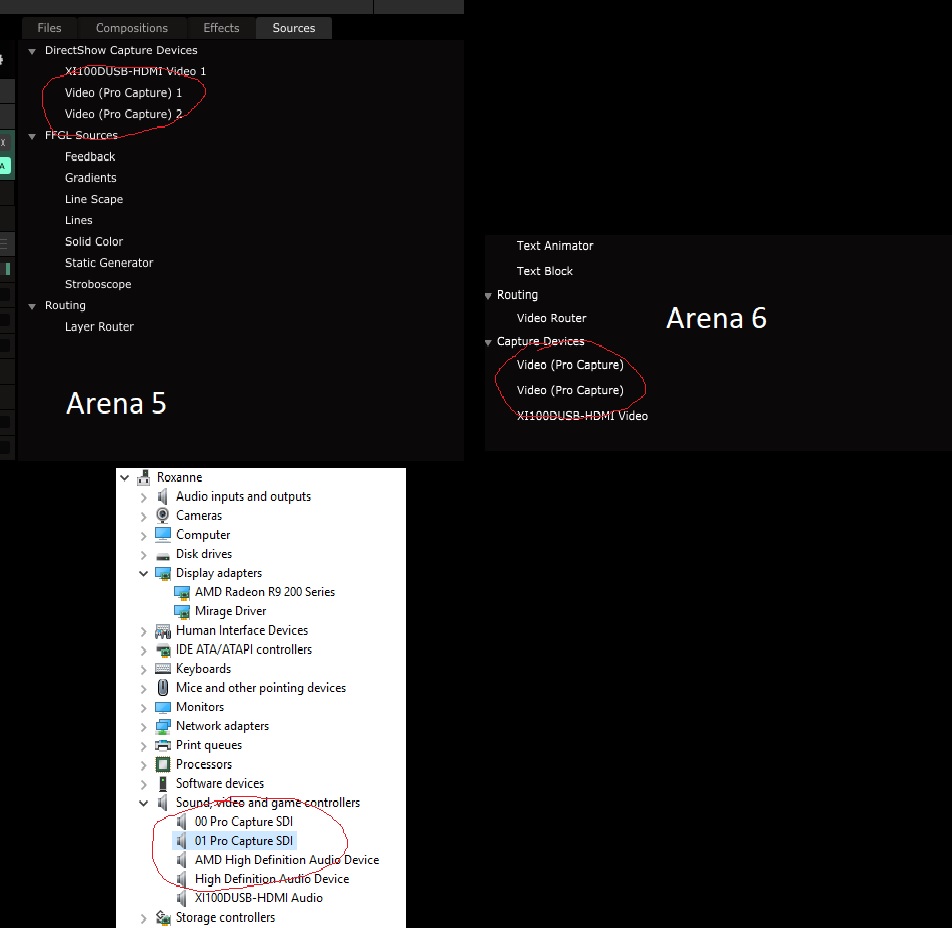Switch to the Effects tab
Image resolution: width=952 pixels, height=928 pixels.
point(221,28)
